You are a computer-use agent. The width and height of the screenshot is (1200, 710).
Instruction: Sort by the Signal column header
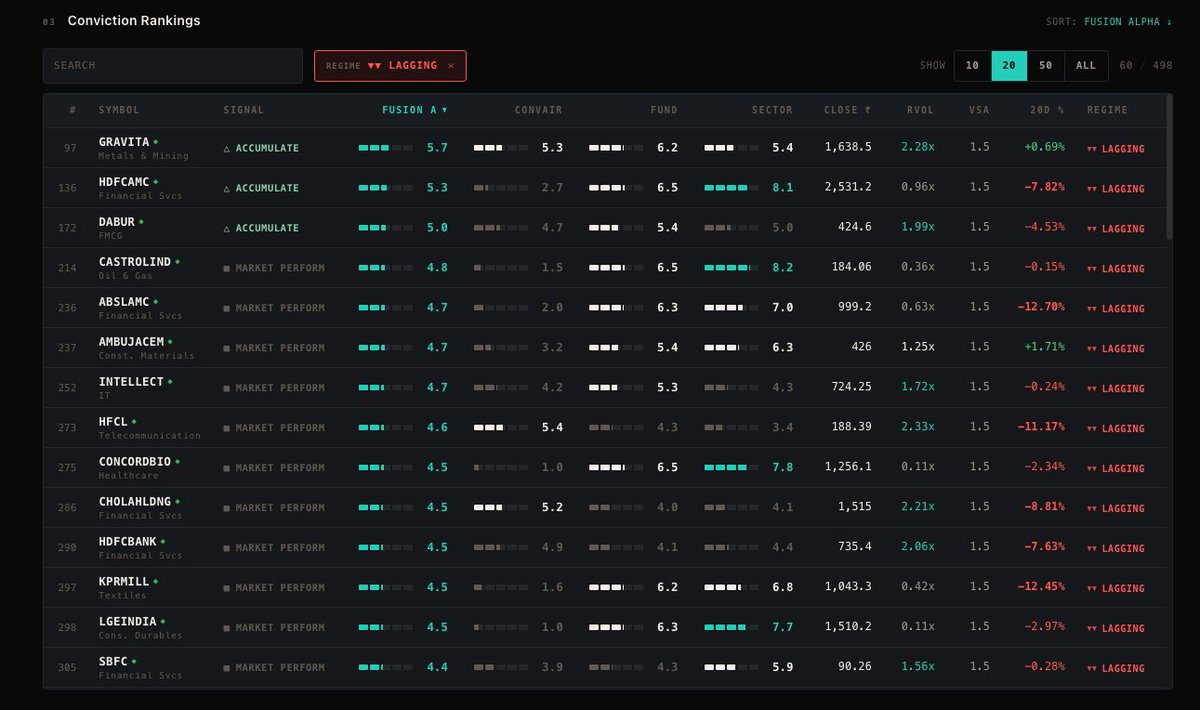click(x=244, y=110)
